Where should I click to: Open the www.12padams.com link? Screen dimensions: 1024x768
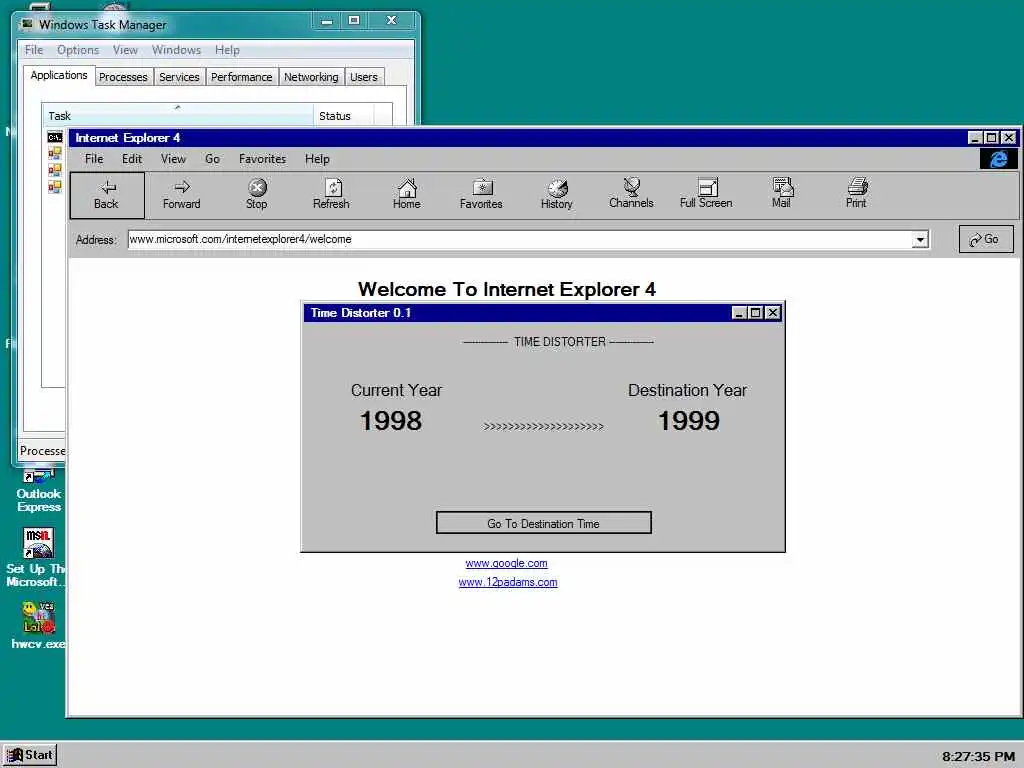pos(508,582)
